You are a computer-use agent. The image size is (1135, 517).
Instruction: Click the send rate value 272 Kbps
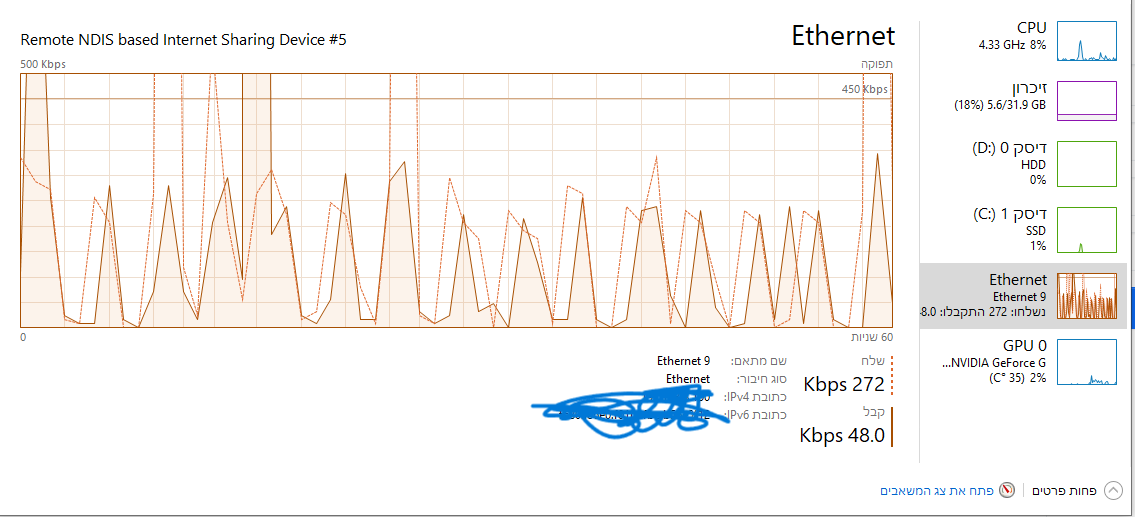coord(844,384)
